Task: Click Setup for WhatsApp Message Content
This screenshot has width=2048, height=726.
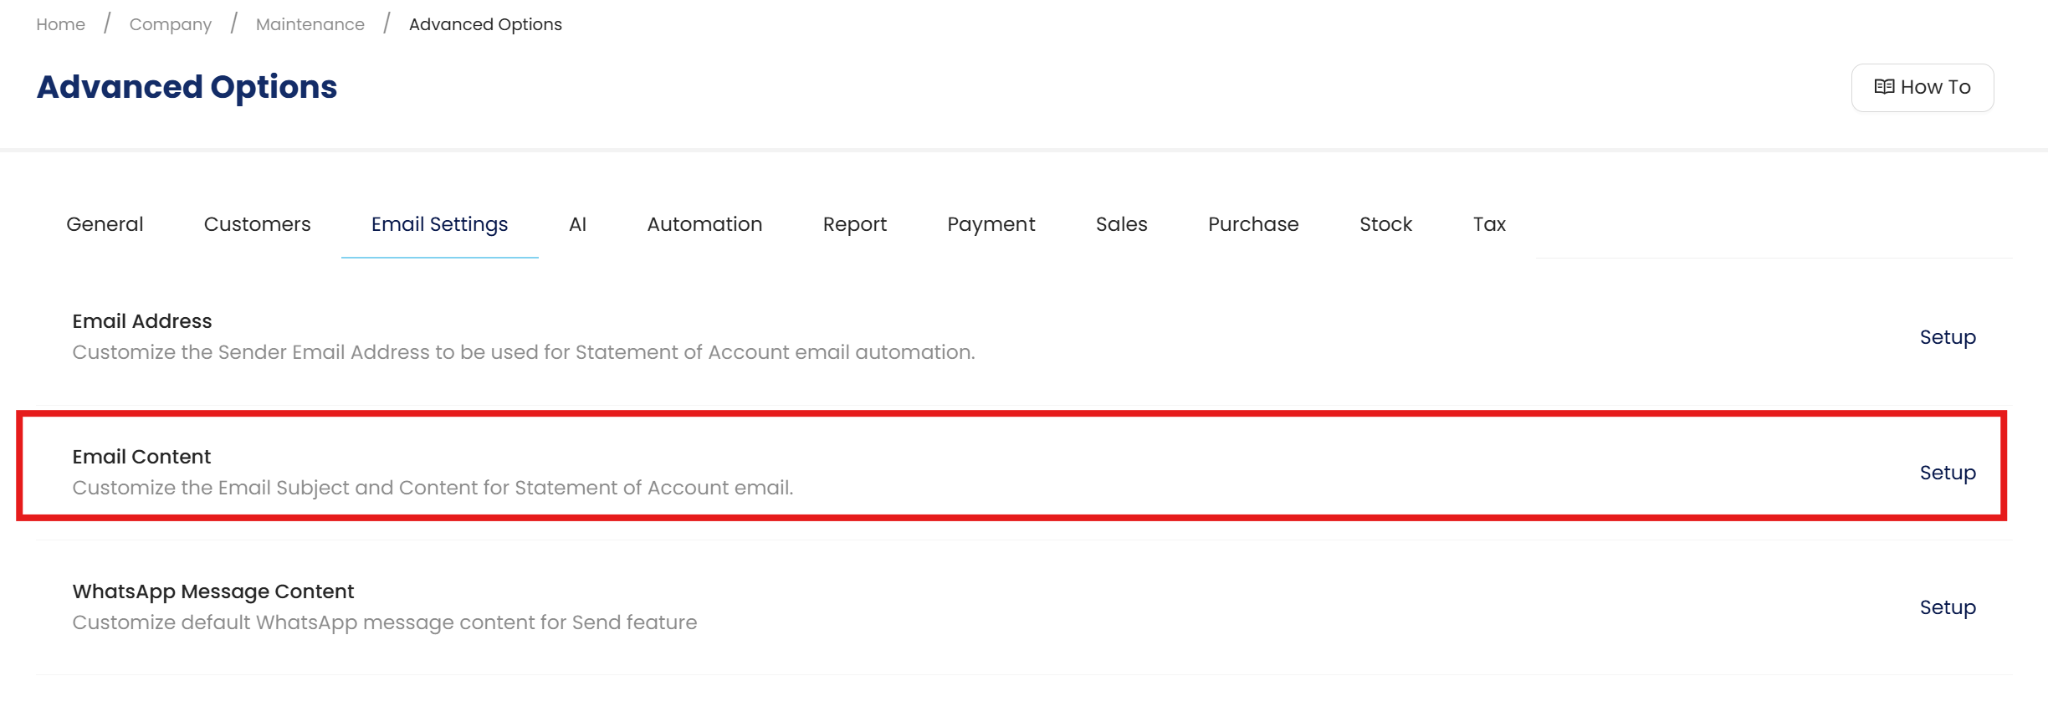Action: [x=1947, y=607]
